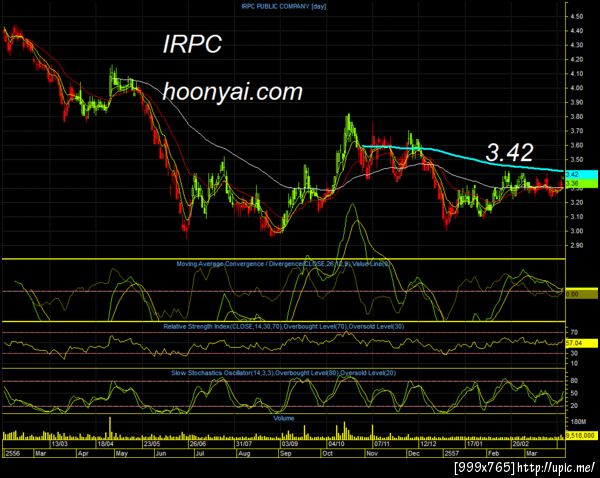Click the 23/05 date marker
The width and height of the screenshot is (600, 478).
pos(152,444)
